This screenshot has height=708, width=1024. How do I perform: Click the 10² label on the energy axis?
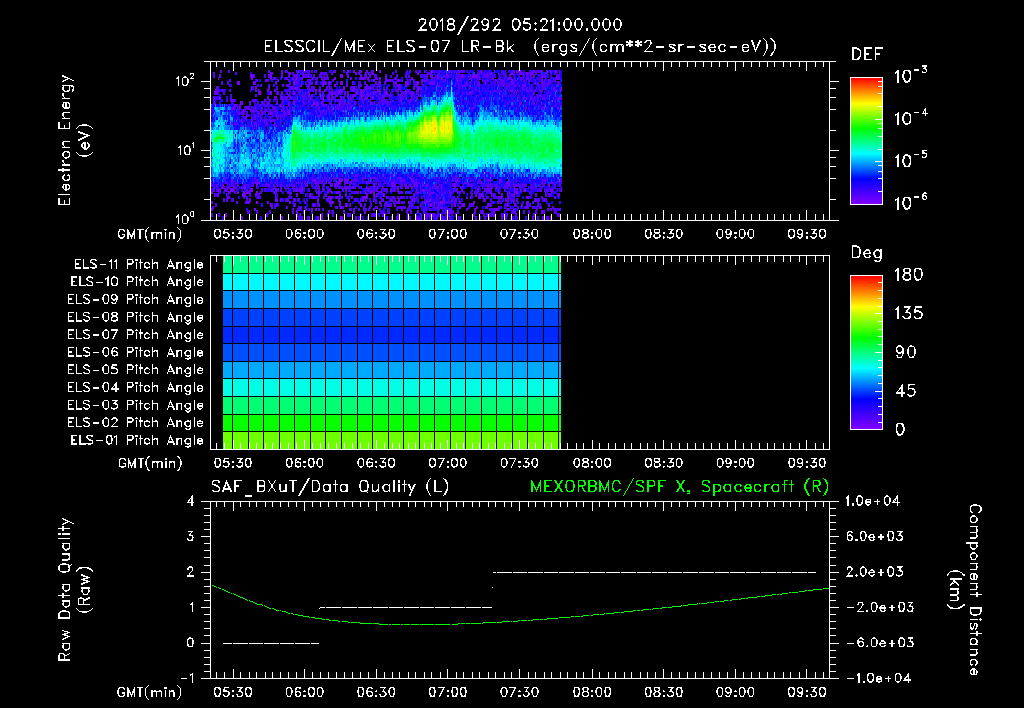point(185,81)
